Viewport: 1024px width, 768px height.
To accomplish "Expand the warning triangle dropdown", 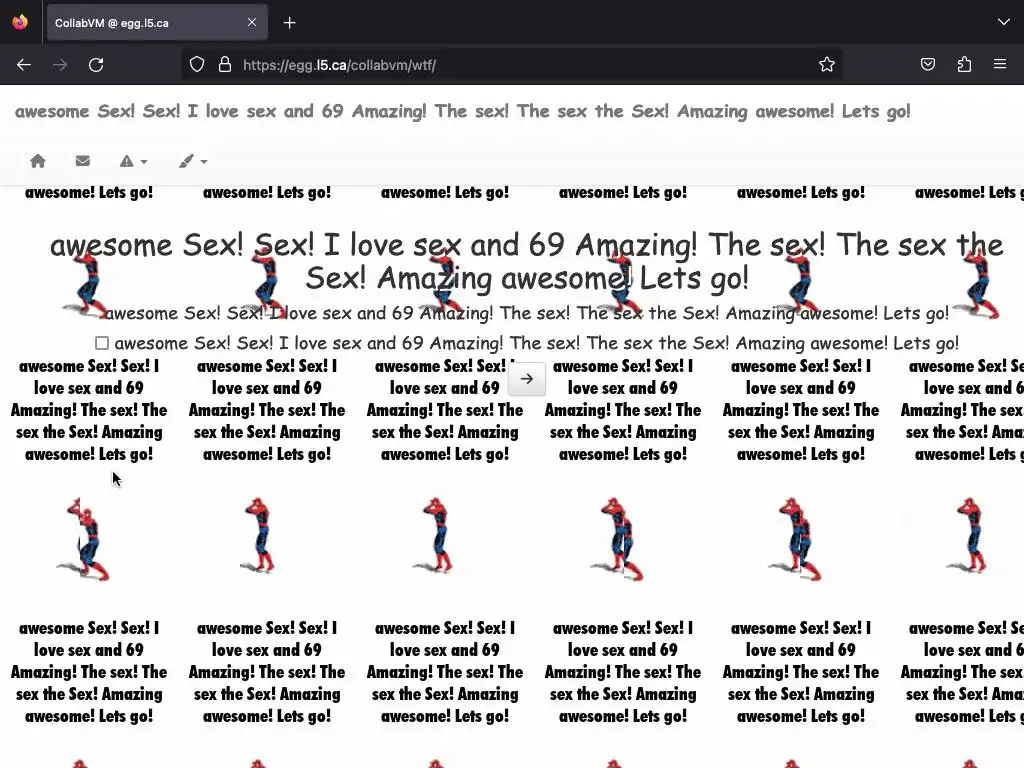I will pos(133,161).
